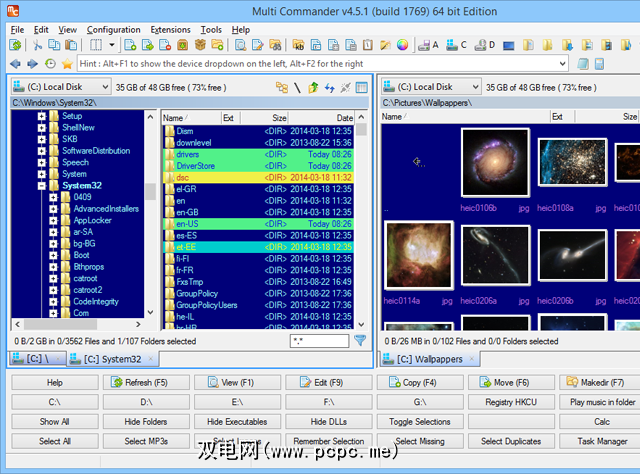Open the Extensions menu
Viewport: 640px width, 474px height.
coord(170,30)
